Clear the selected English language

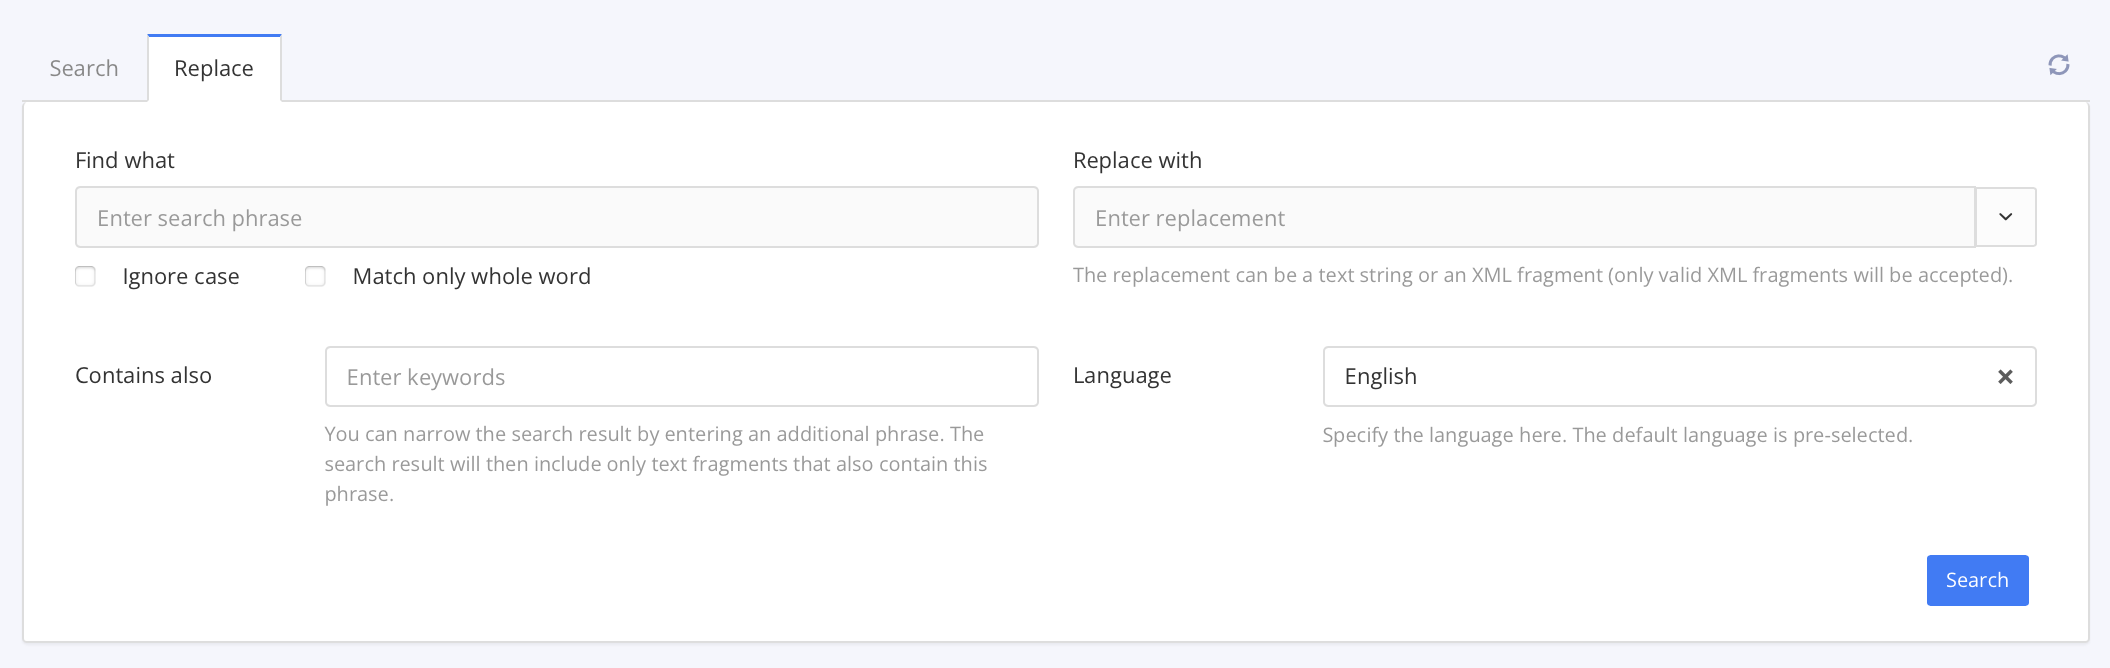pyautogui.click(x=2004, y=377)
